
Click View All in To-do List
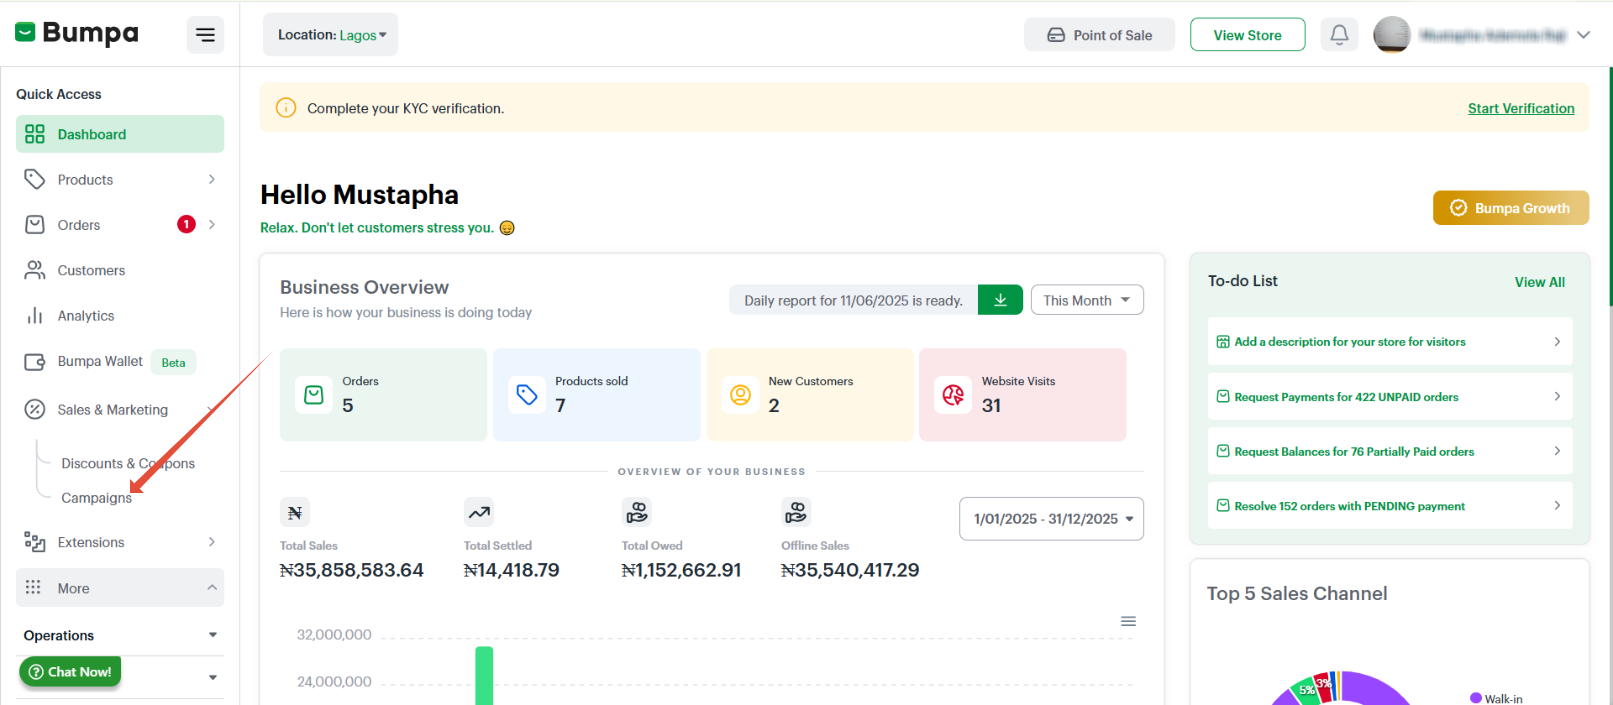pyautogui.click(x=1539, y=282)
